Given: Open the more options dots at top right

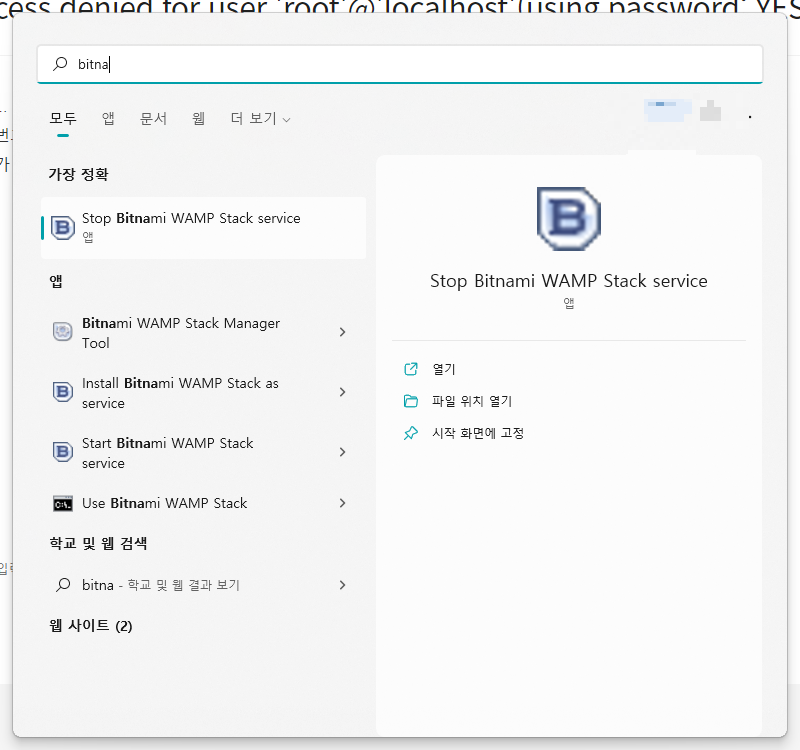Looking at the screenshot, I should (x=749, y=117).
